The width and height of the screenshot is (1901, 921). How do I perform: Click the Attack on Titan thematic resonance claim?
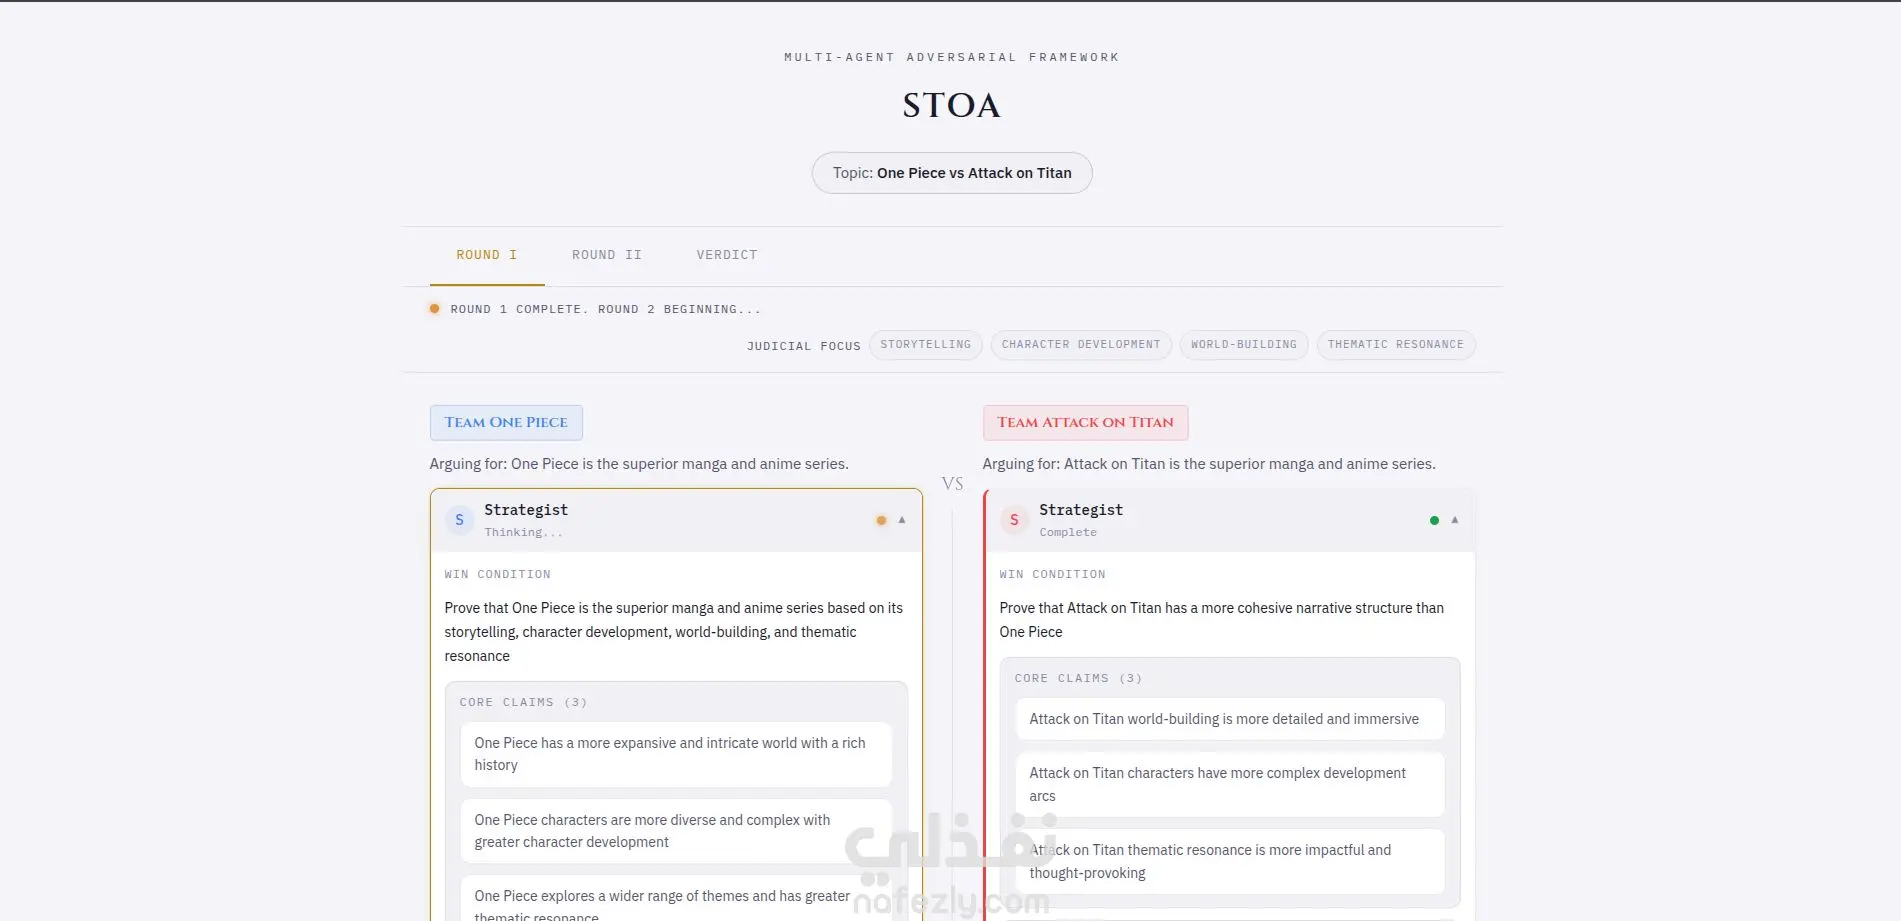click(1230, 861)
